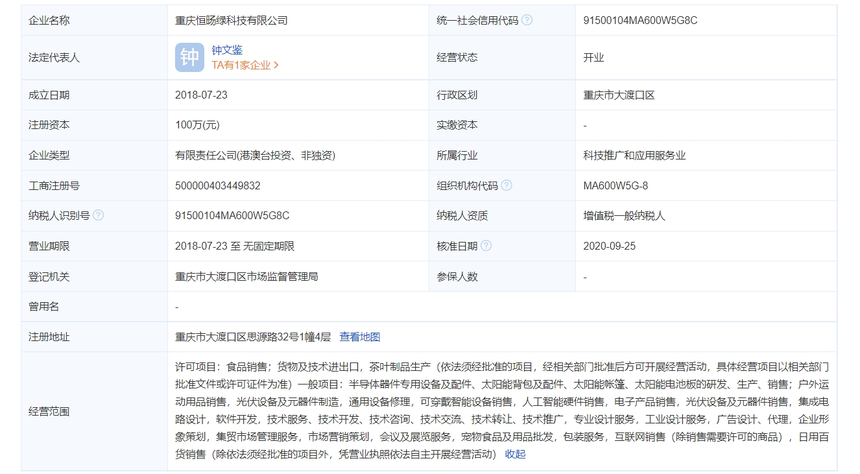
Task: Click the 科技推广和应用服务业 industry value
Action: (634, 155)
